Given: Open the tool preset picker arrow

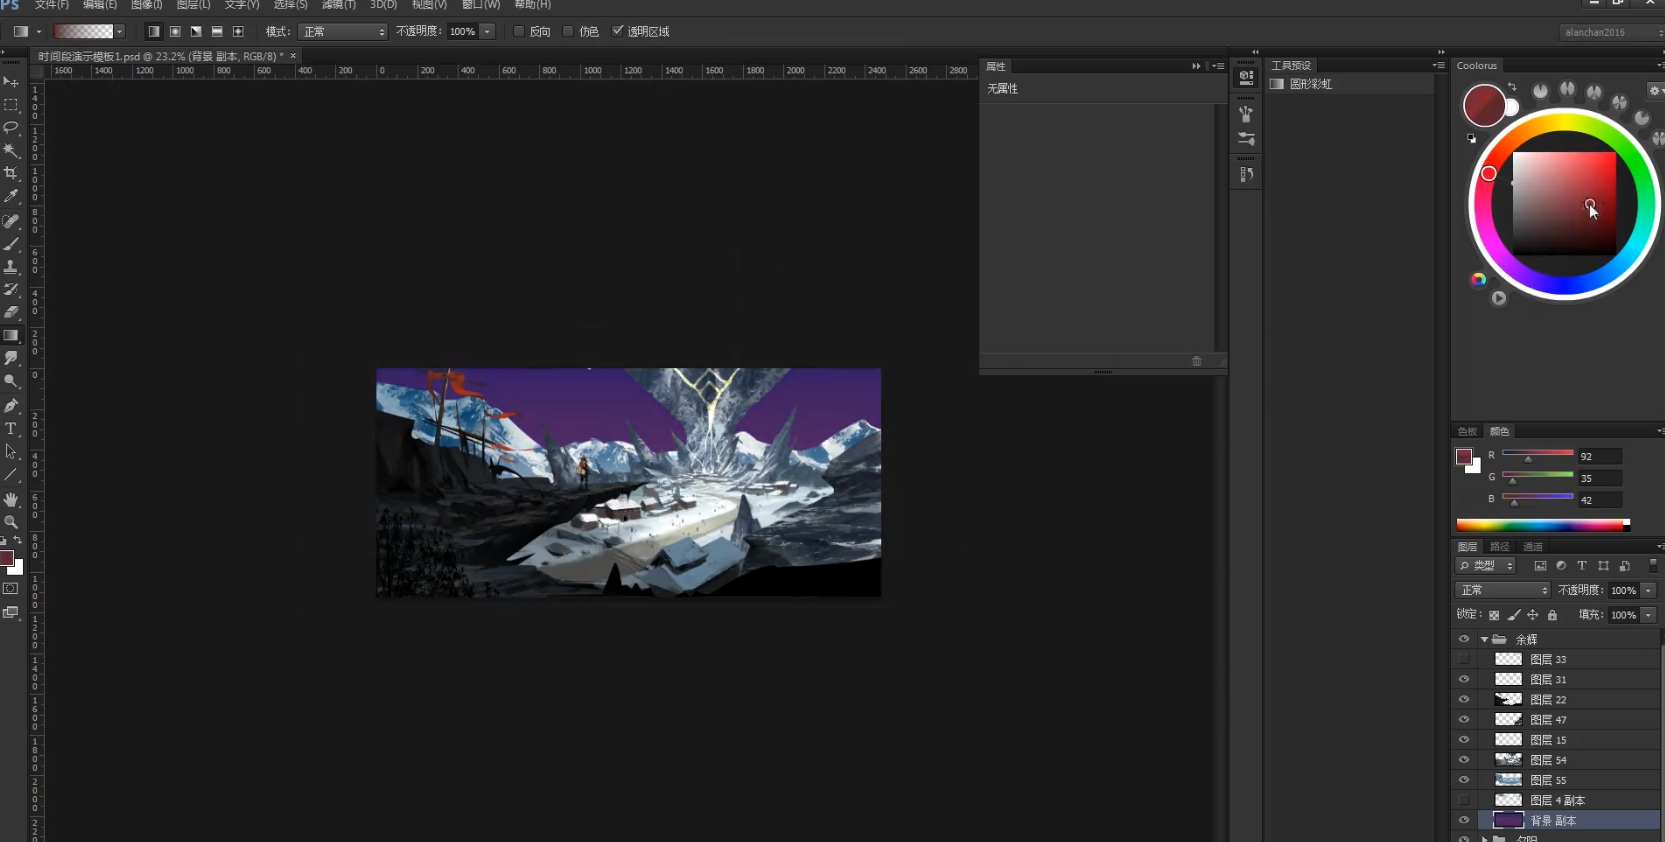Looking at the screenshot, I should (39, 32).
